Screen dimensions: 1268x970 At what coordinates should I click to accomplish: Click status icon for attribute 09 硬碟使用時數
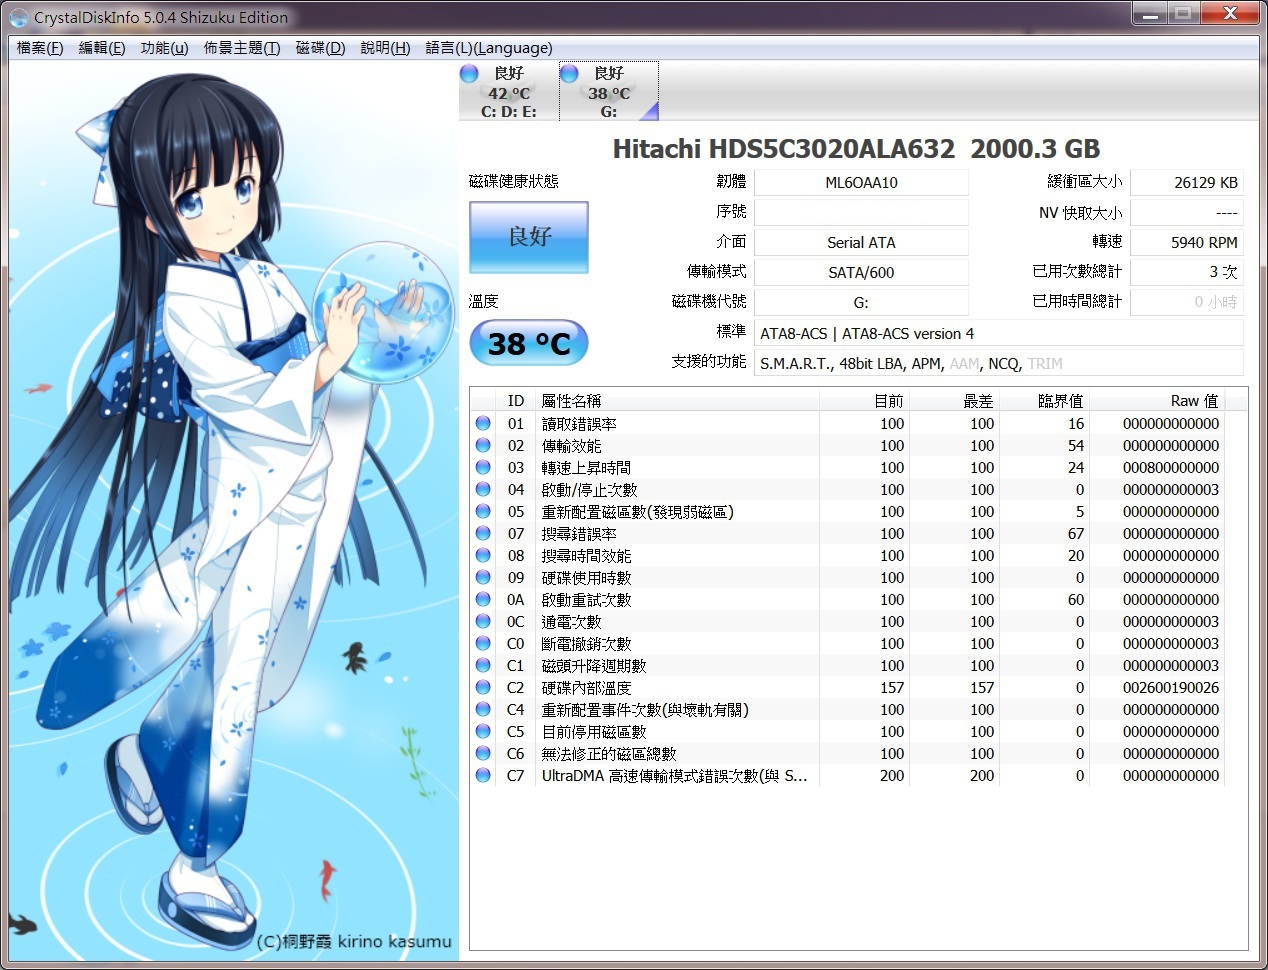(483, 577)
